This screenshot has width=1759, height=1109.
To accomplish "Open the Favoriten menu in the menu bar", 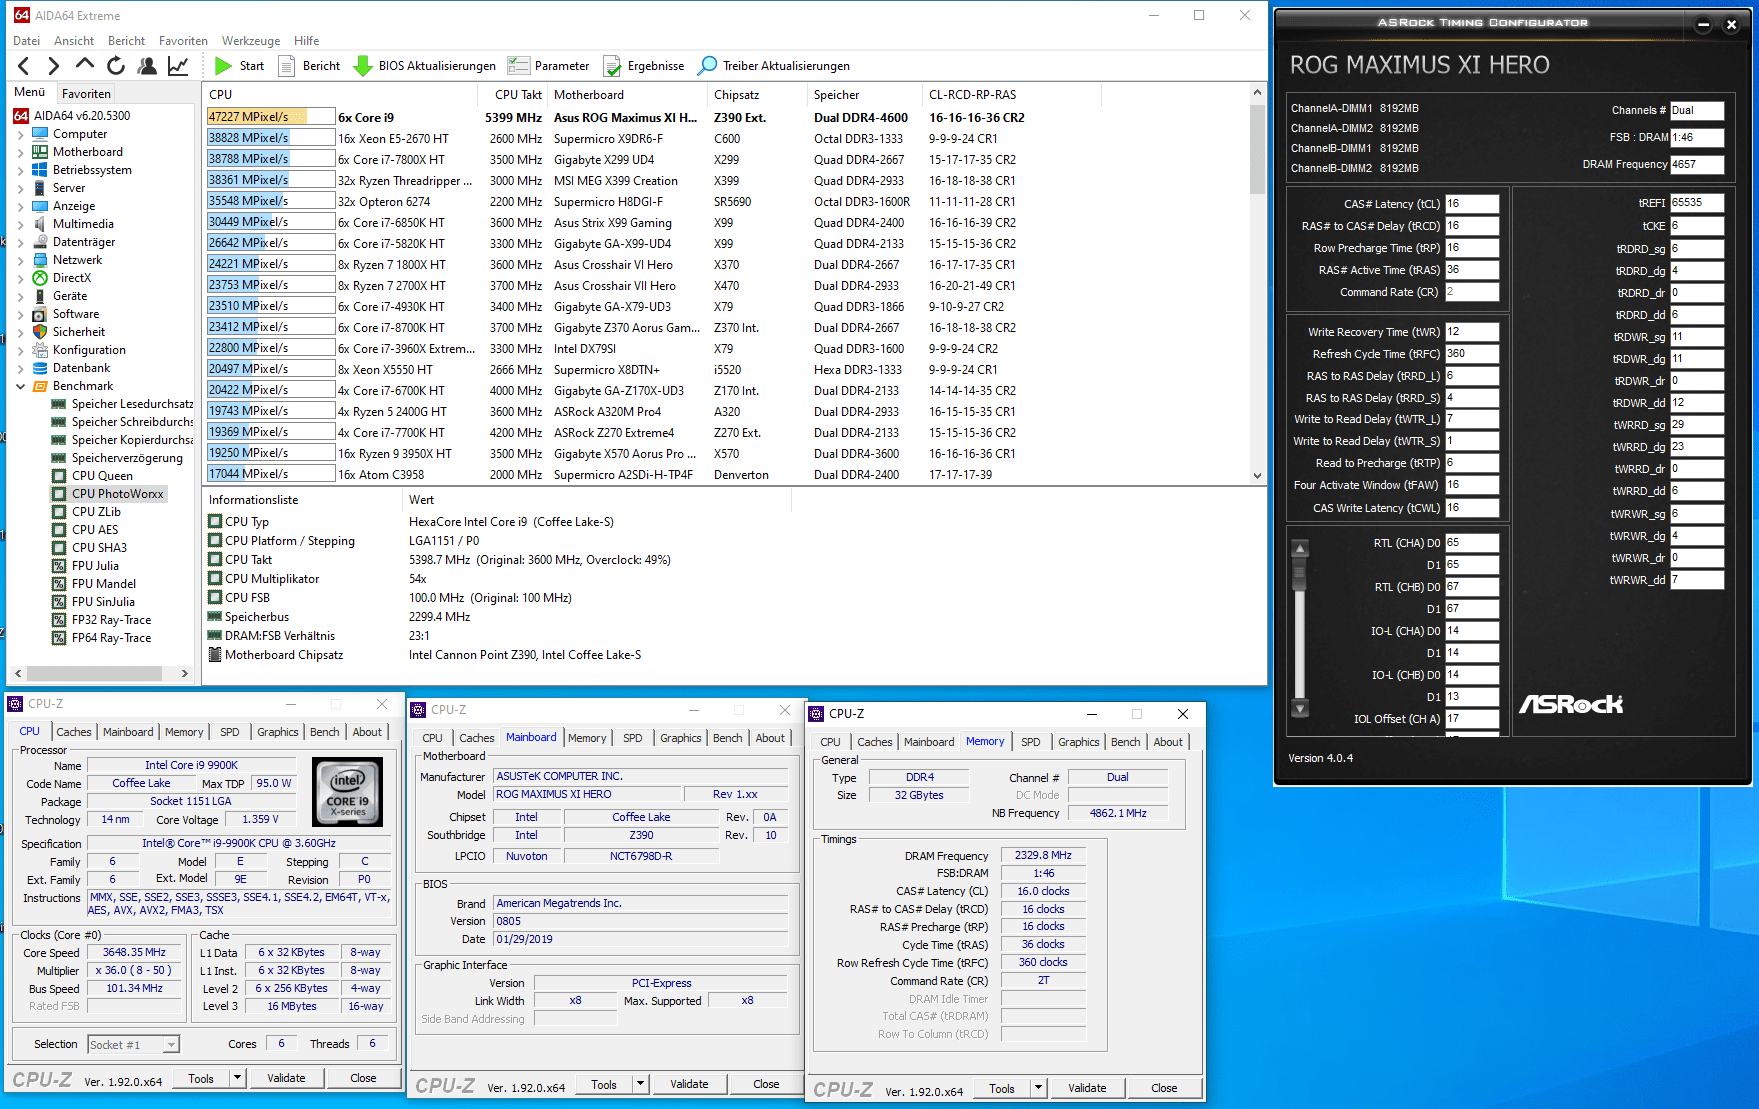I will pyautogui.click(x=183, y=41).
